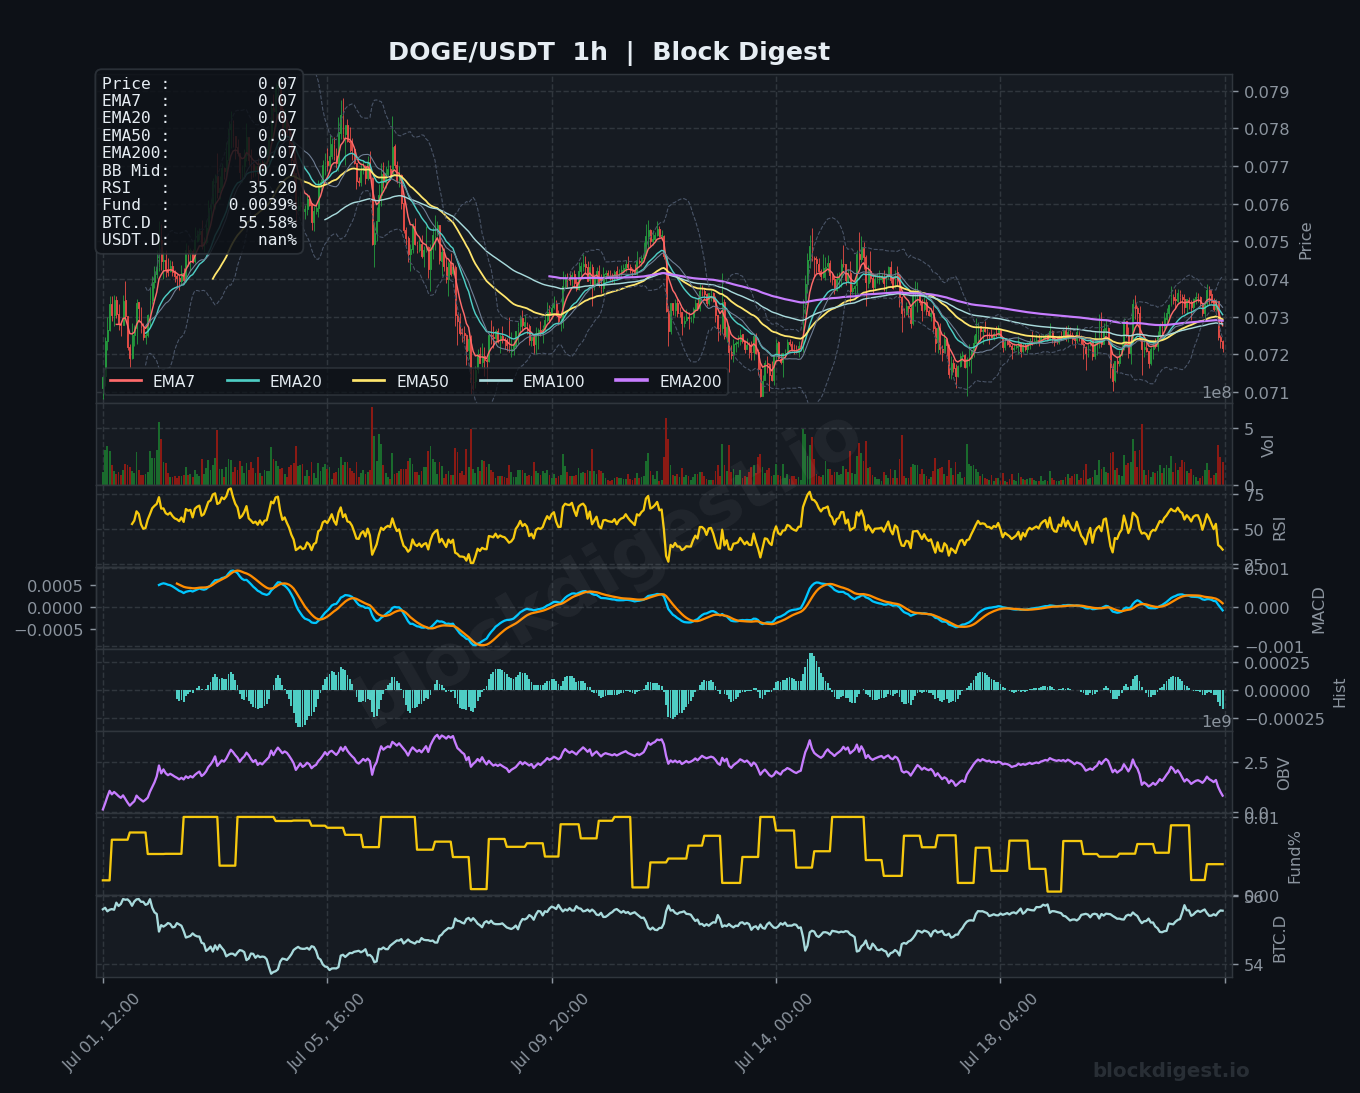Click the EMA100 label in the chart legend

(554, 382)
